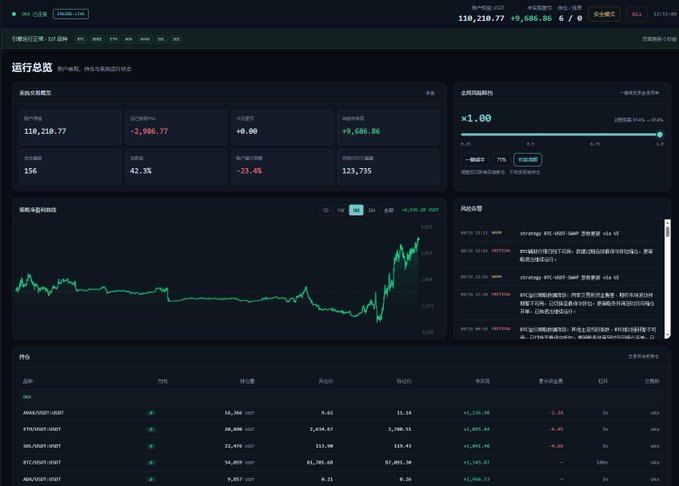Click the first (symbol) column header in positions table
Image resolution: width=679 pixels, height=486 pixels.
tap(28, 381)
